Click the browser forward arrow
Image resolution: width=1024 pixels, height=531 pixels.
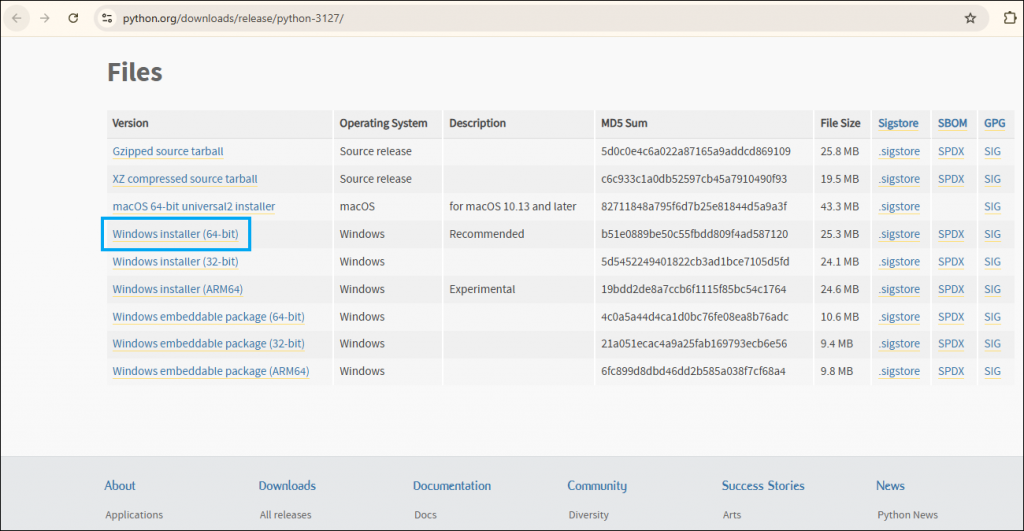(45, 18)
